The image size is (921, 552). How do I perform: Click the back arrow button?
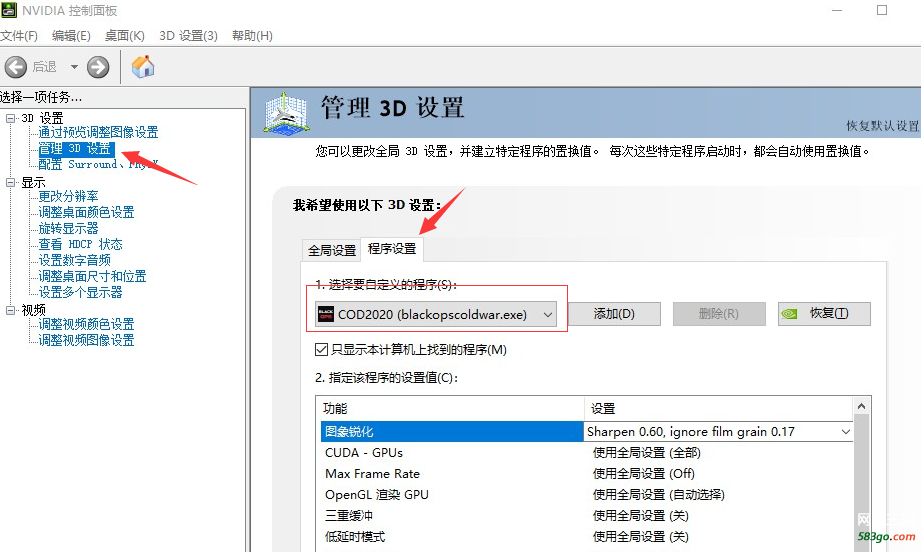coord(16,67)
